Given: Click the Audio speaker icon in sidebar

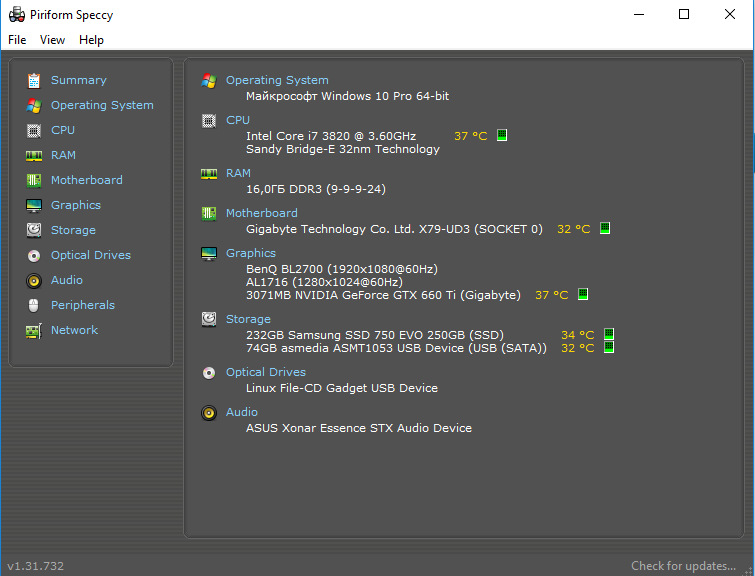Looking at the screenshot, I should point(34,280).
